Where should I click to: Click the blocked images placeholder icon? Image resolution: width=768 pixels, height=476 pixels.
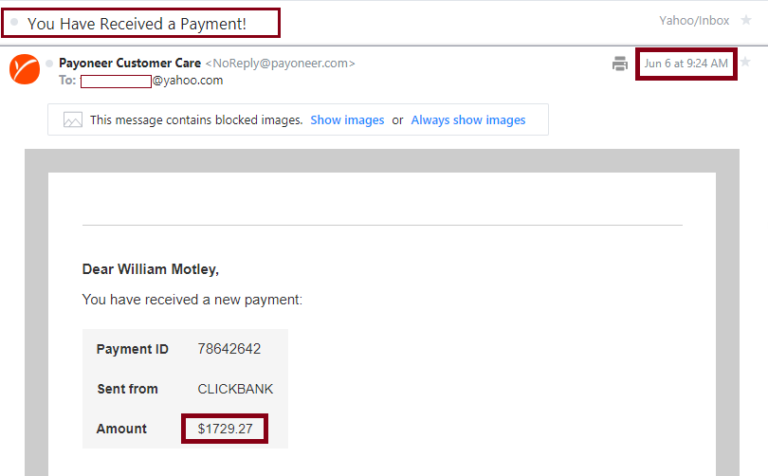click(x=72, y=119)
